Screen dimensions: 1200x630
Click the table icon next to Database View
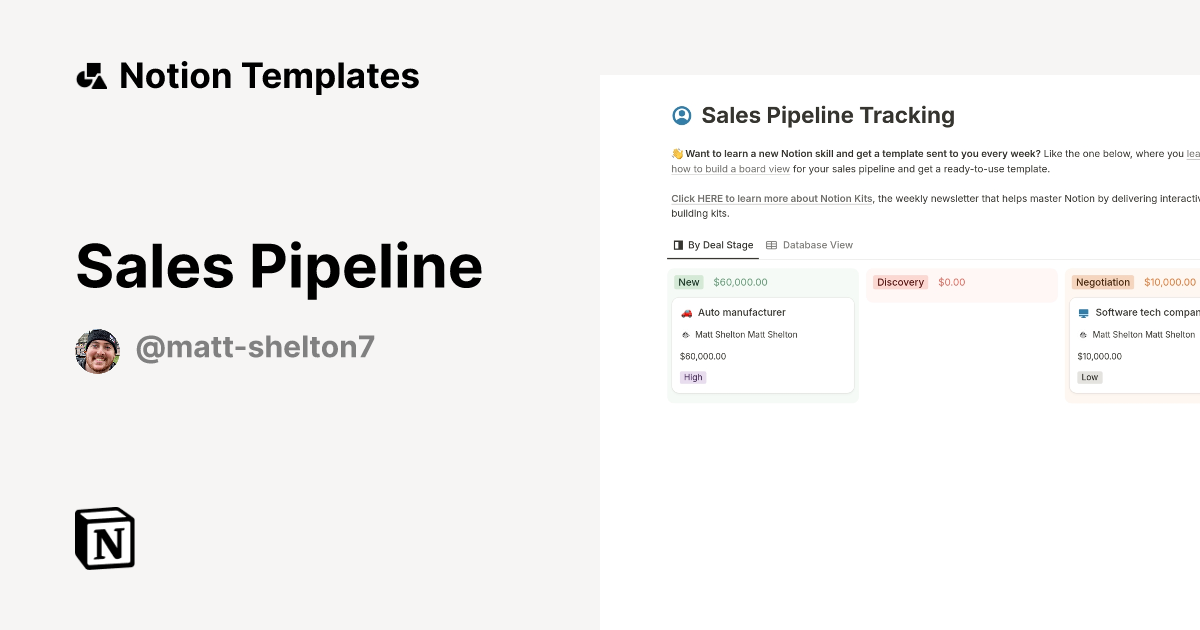pos(770,244)
